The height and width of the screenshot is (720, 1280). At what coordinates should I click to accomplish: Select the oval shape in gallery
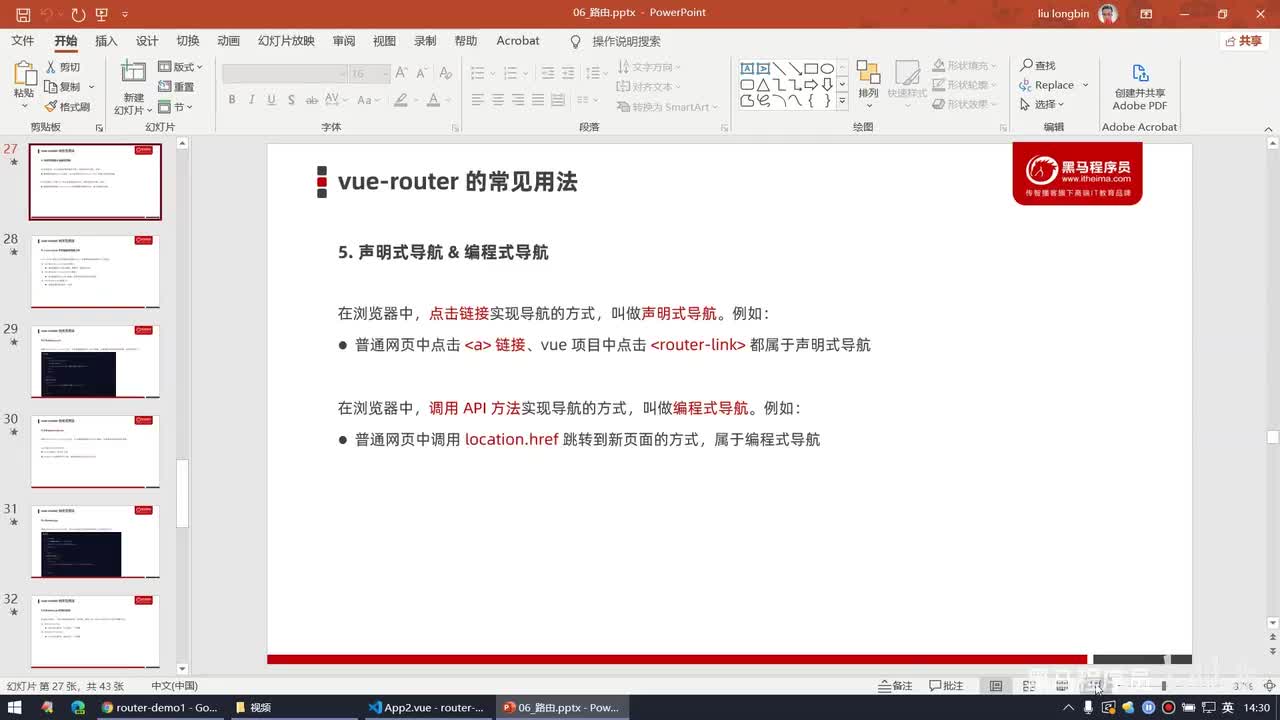tap(827, 69)
